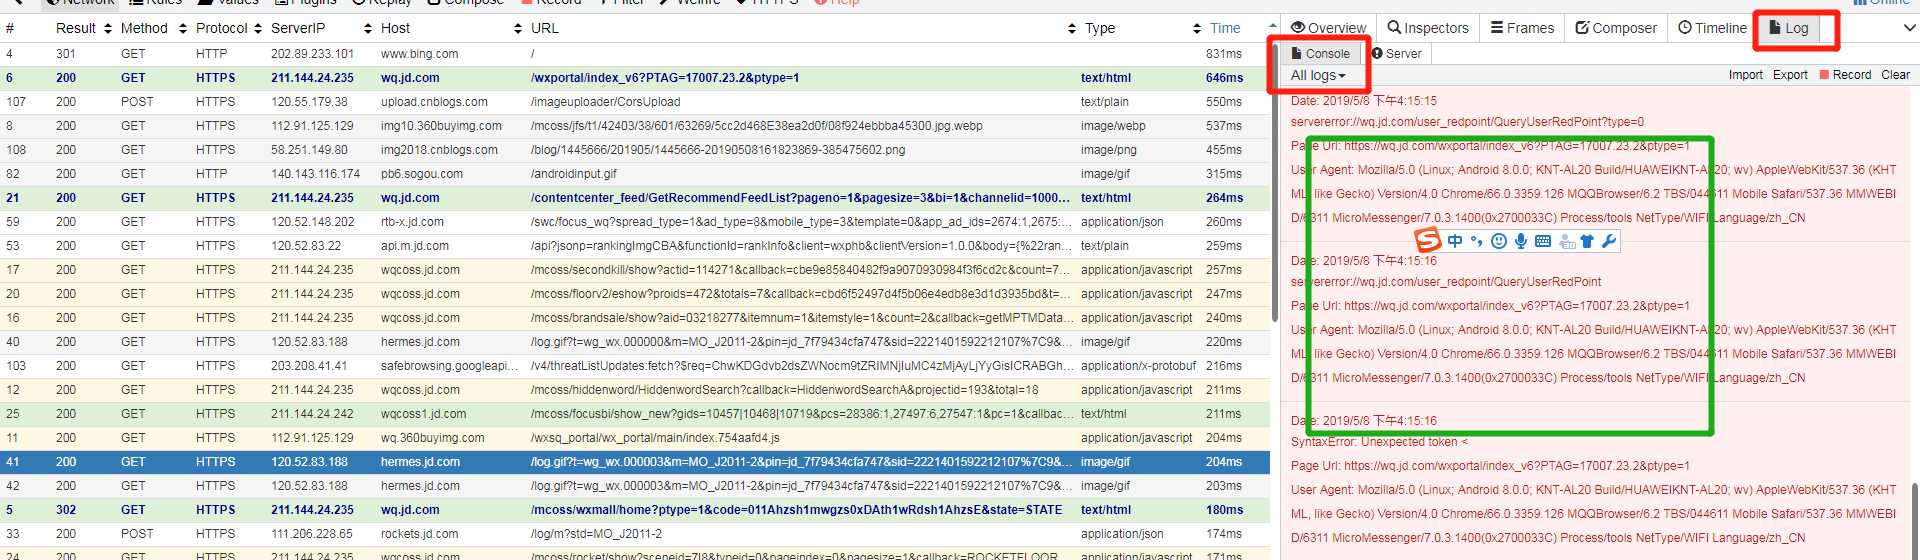
Task: Sort by URL column arrows
Action: pos(1072,29)
